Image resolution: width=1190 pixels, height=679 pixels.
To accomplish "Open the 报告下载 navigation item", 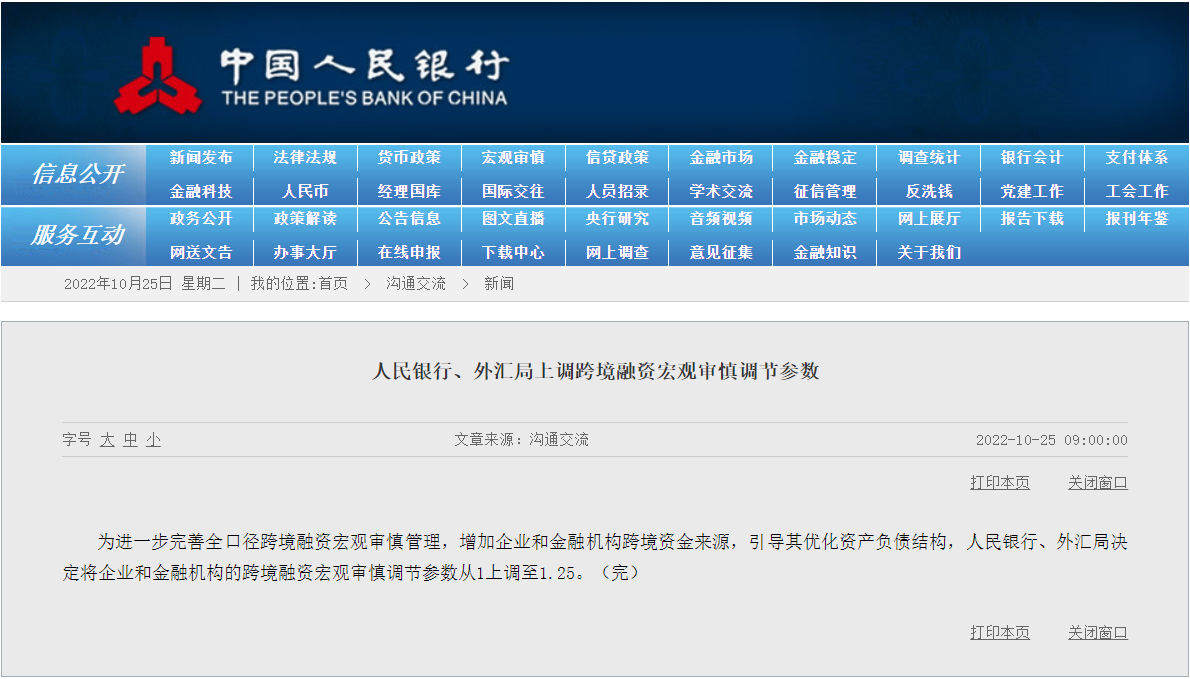I will tap(1033, 218).
